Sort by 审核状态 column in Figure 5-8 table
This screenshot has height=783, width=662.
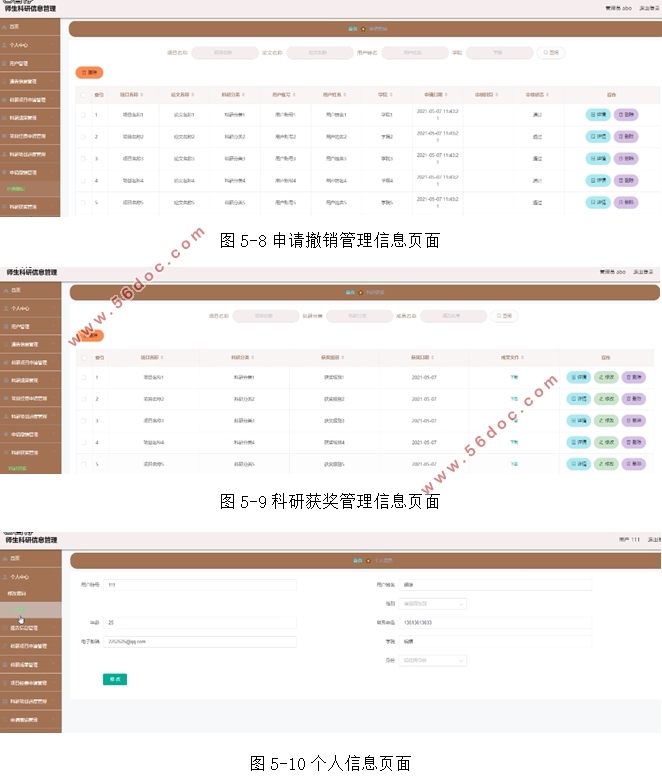click(547, 94)
